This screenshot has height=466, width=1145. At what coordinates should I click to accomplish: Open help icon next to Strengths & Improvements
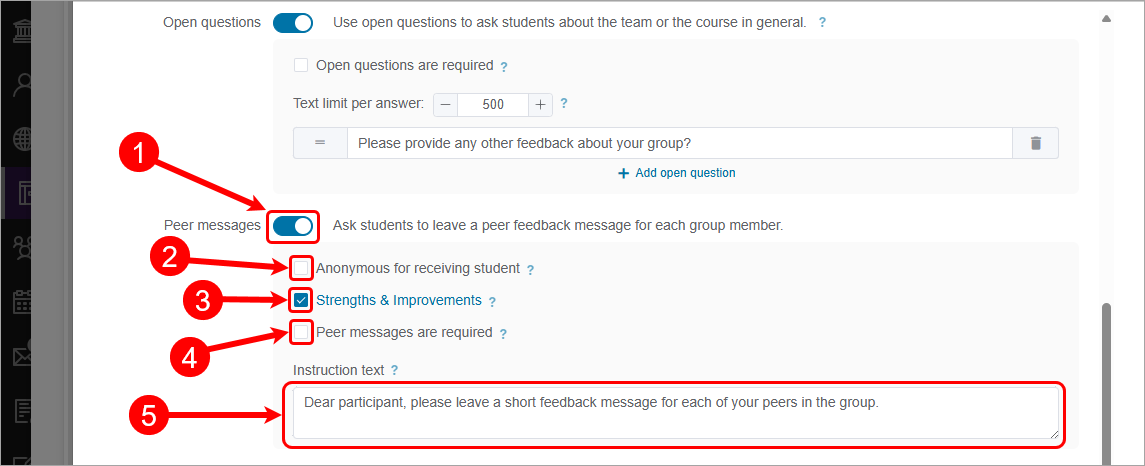pos(492,301)
